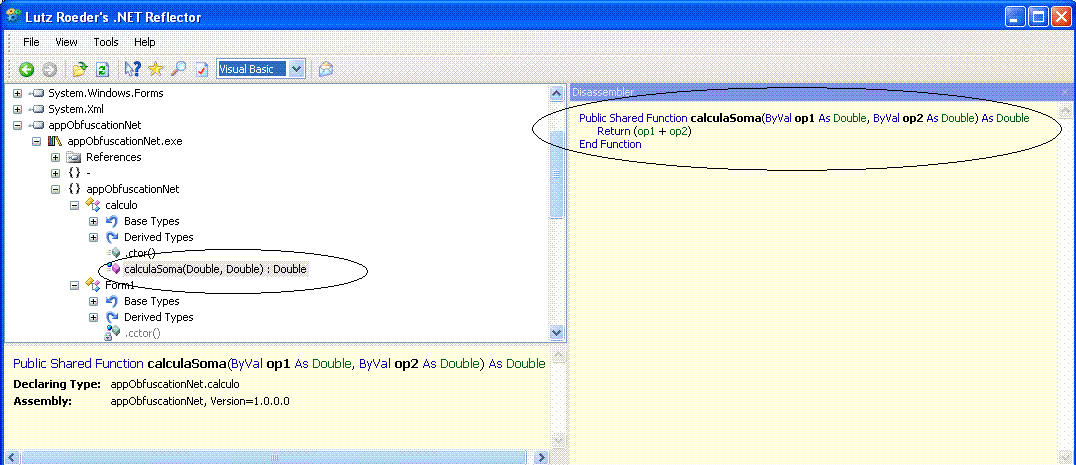Click the open envelope toolbar icon

pos(326,69)
